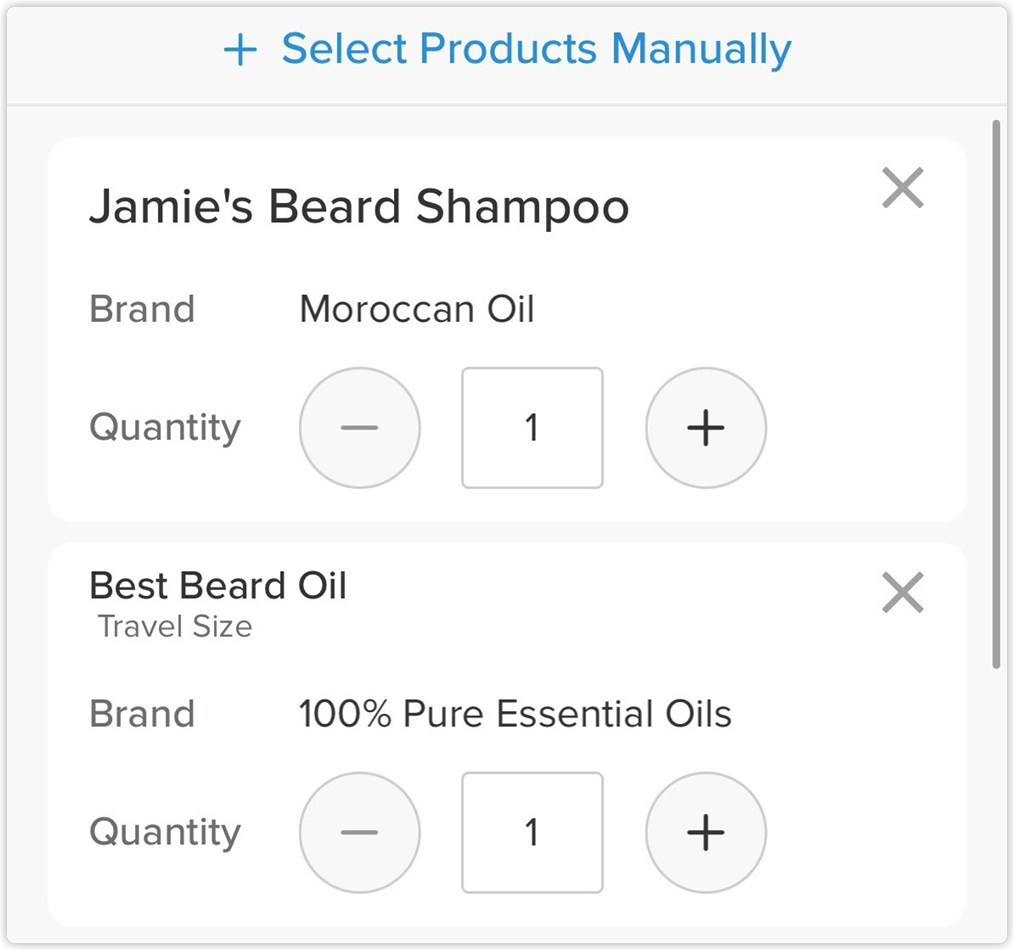
Task: Click the Brand label in the Jamie's Beard Shampoo card
Action: pyautogui.click(x=142, y=309)
